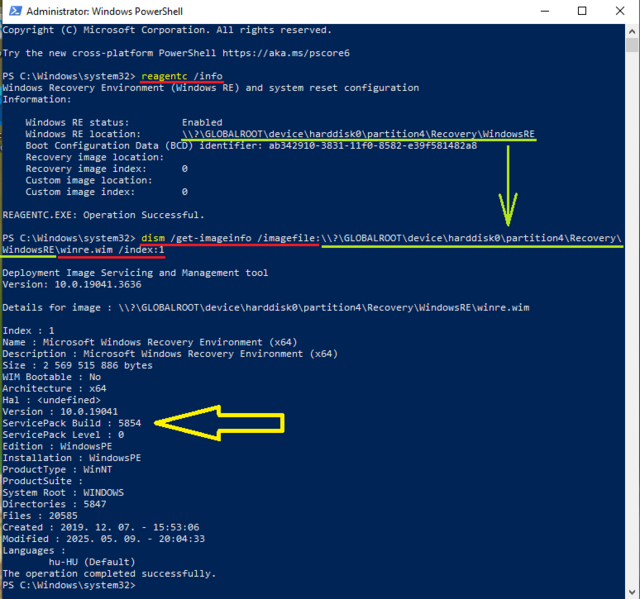Click the 'ServicePack Build : 5854' line
The height and width of the screenshot is (599, 640).
[x=72, y=423]
